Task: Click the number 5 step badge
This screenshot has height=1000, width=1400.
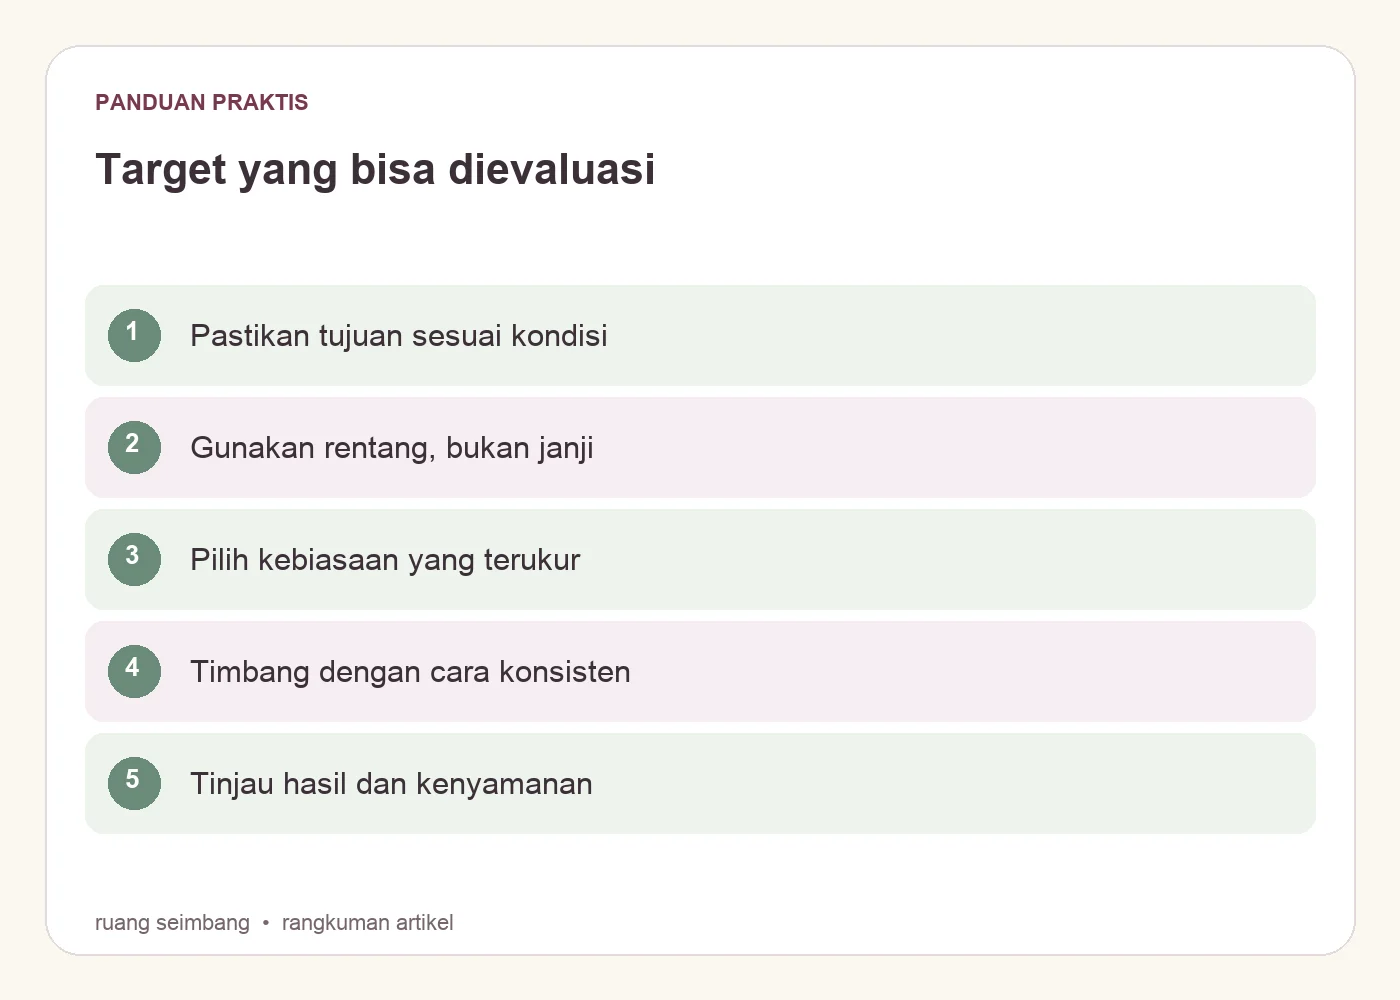Action: 134,783
